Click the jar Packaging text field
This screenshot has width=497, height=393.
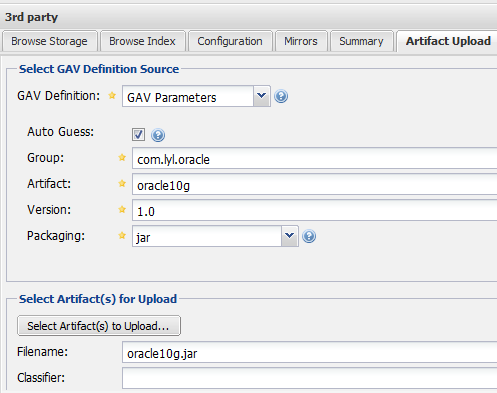click(x=207, y=236)
